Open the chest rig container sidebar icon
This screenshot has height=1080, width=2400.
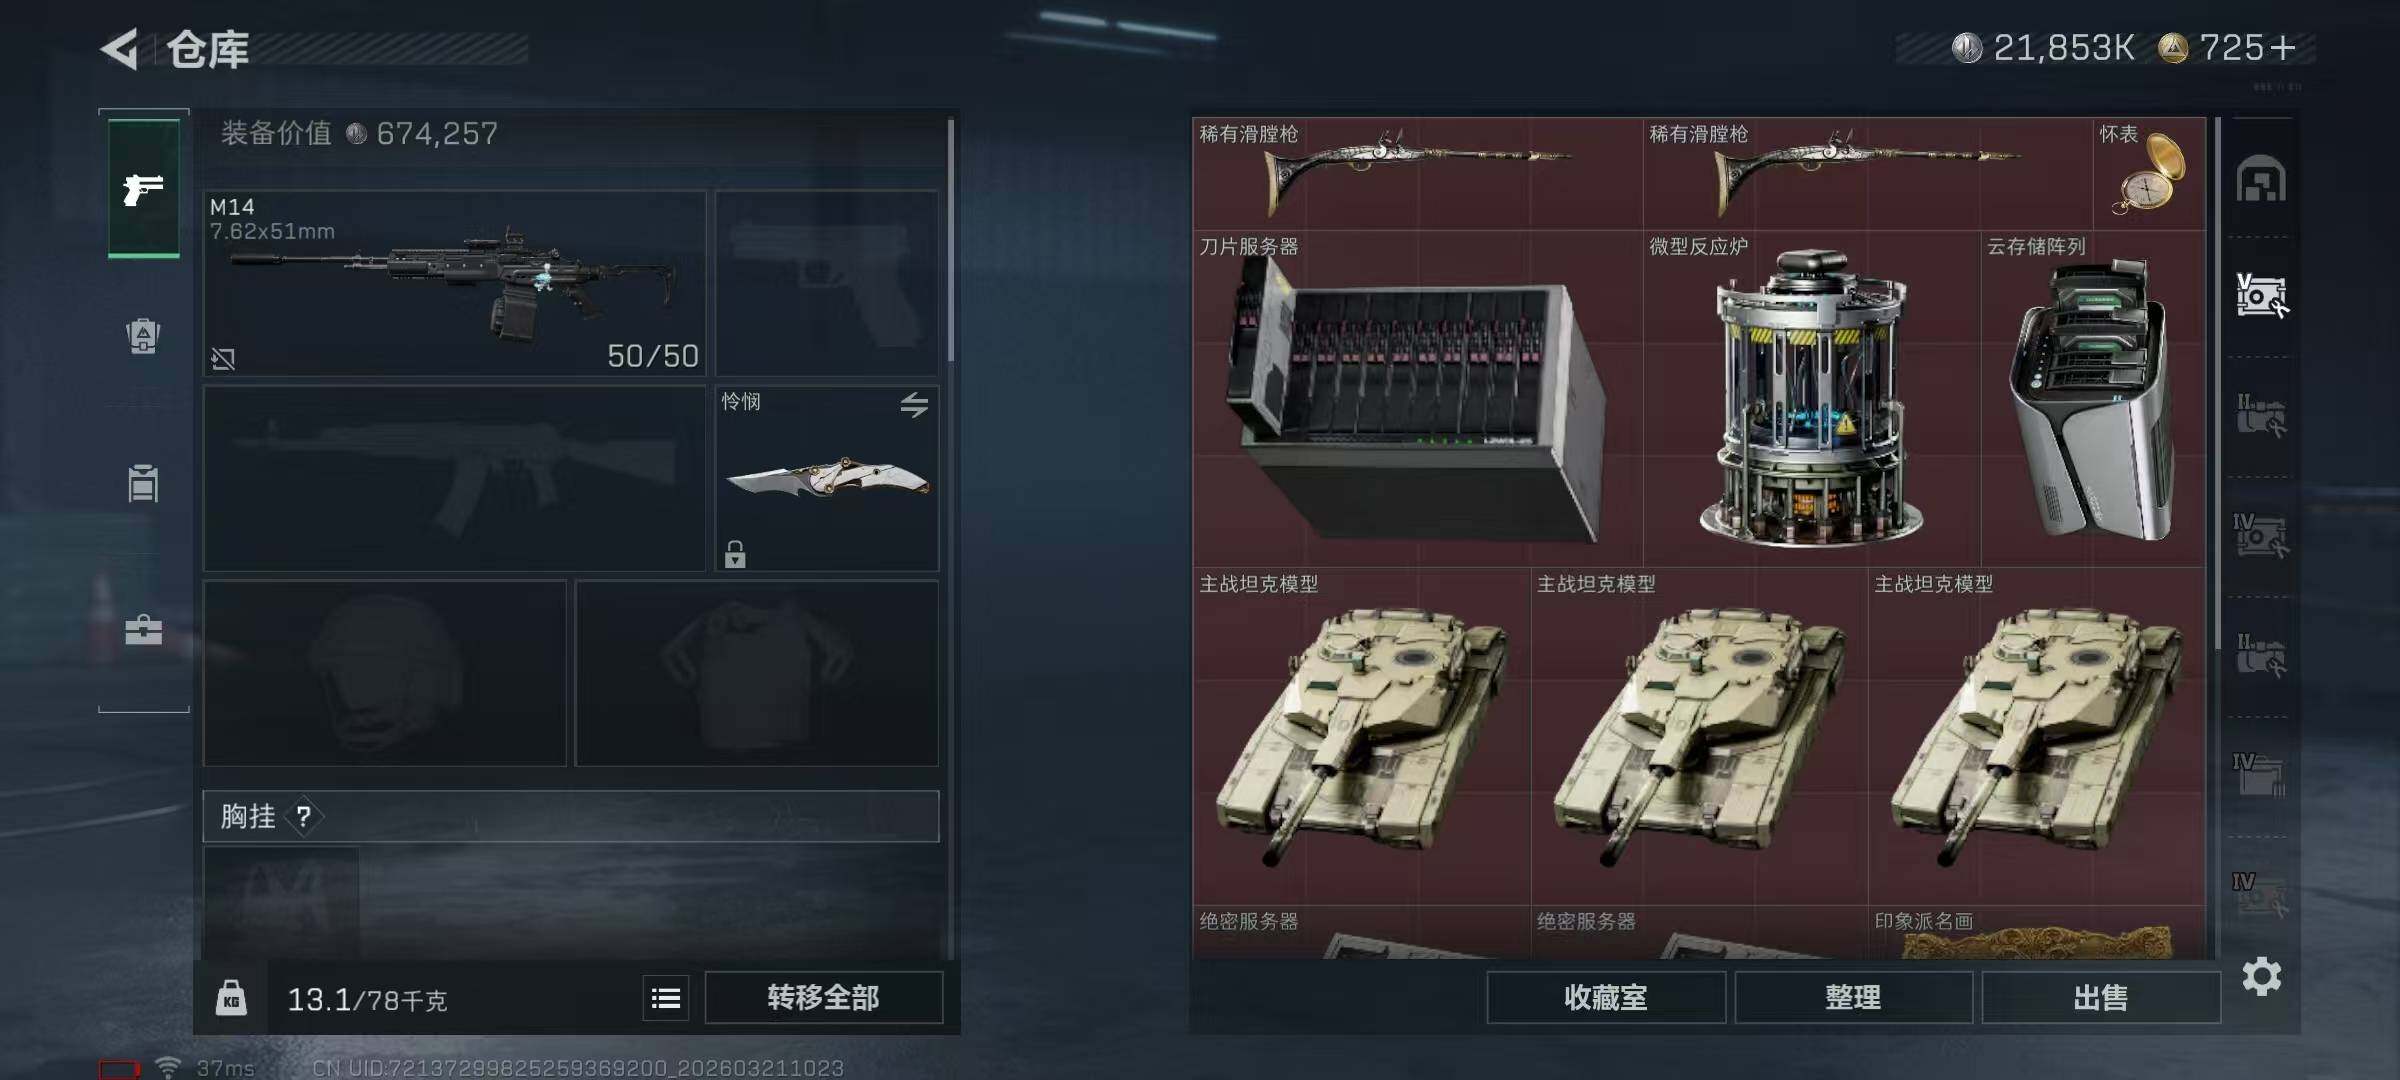tap(143, 483)
